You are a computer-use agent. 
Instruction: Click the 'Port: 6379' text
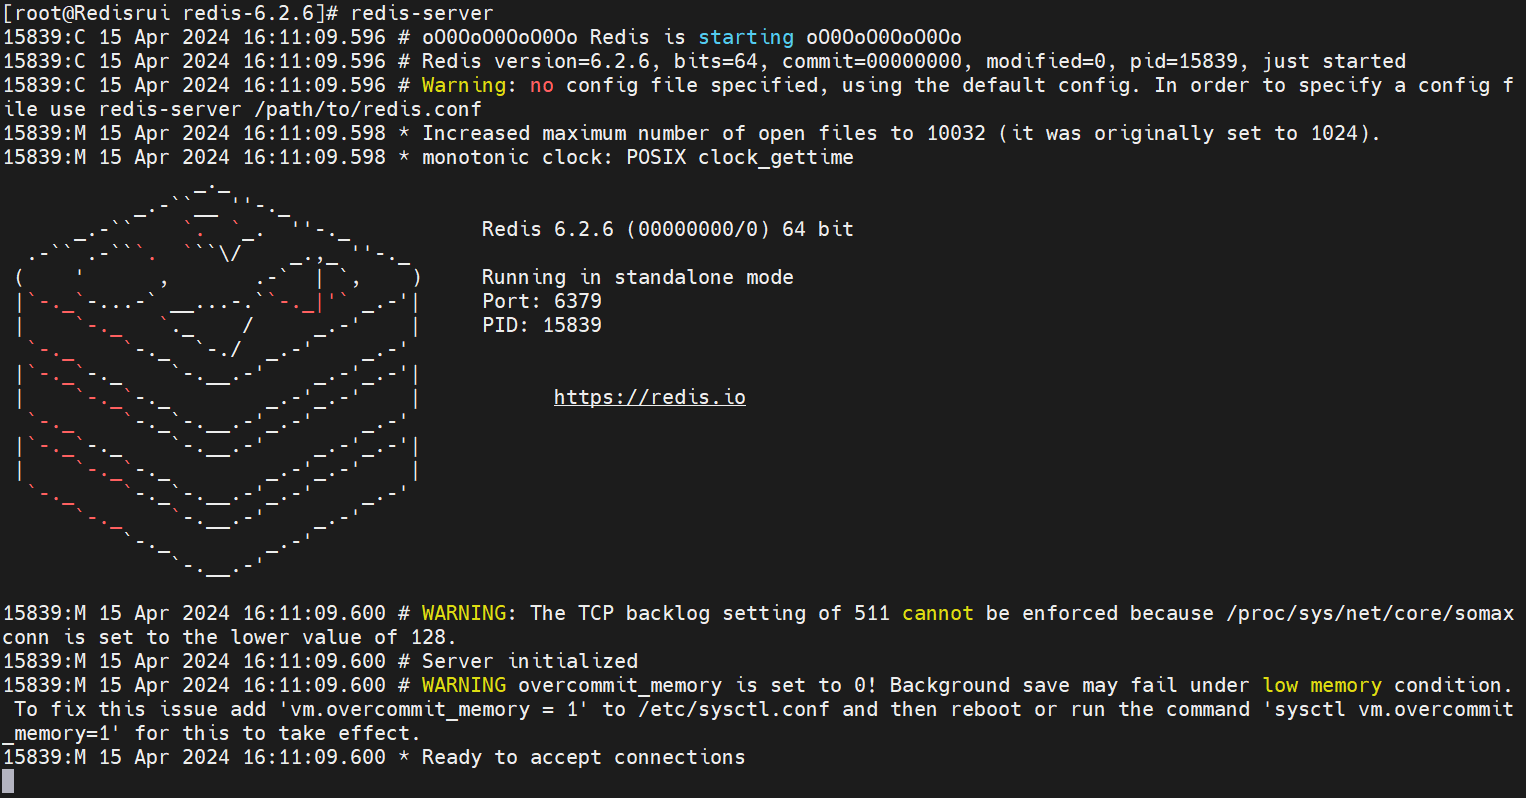[x=542, y=301]
